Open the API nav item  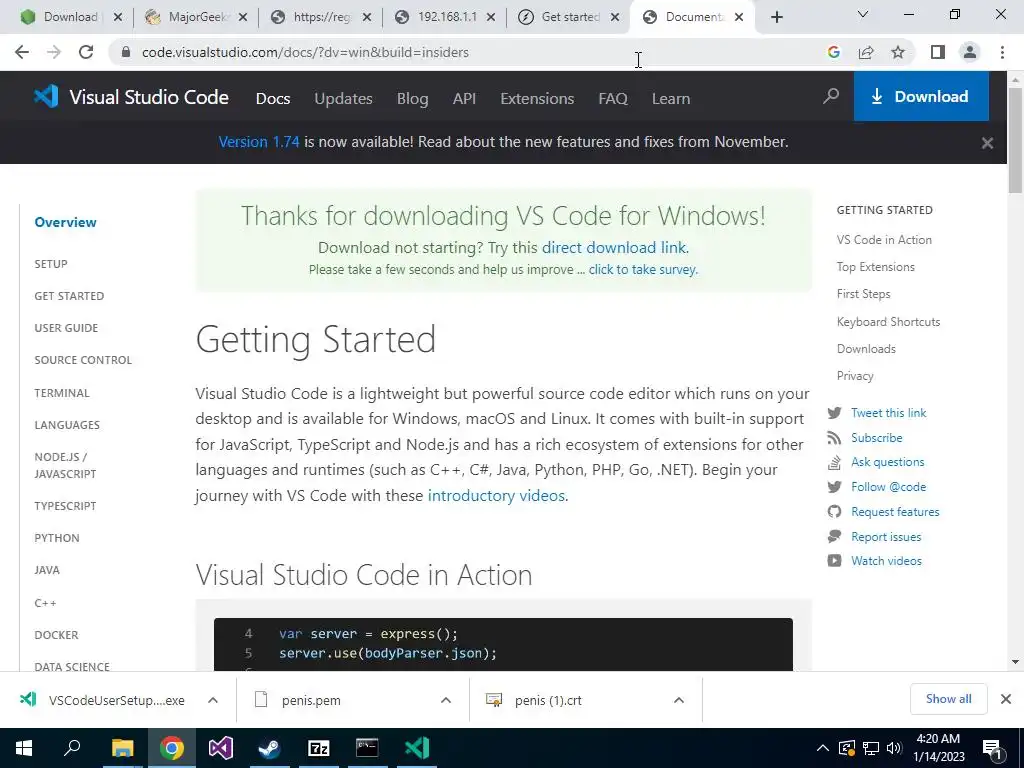464,99
